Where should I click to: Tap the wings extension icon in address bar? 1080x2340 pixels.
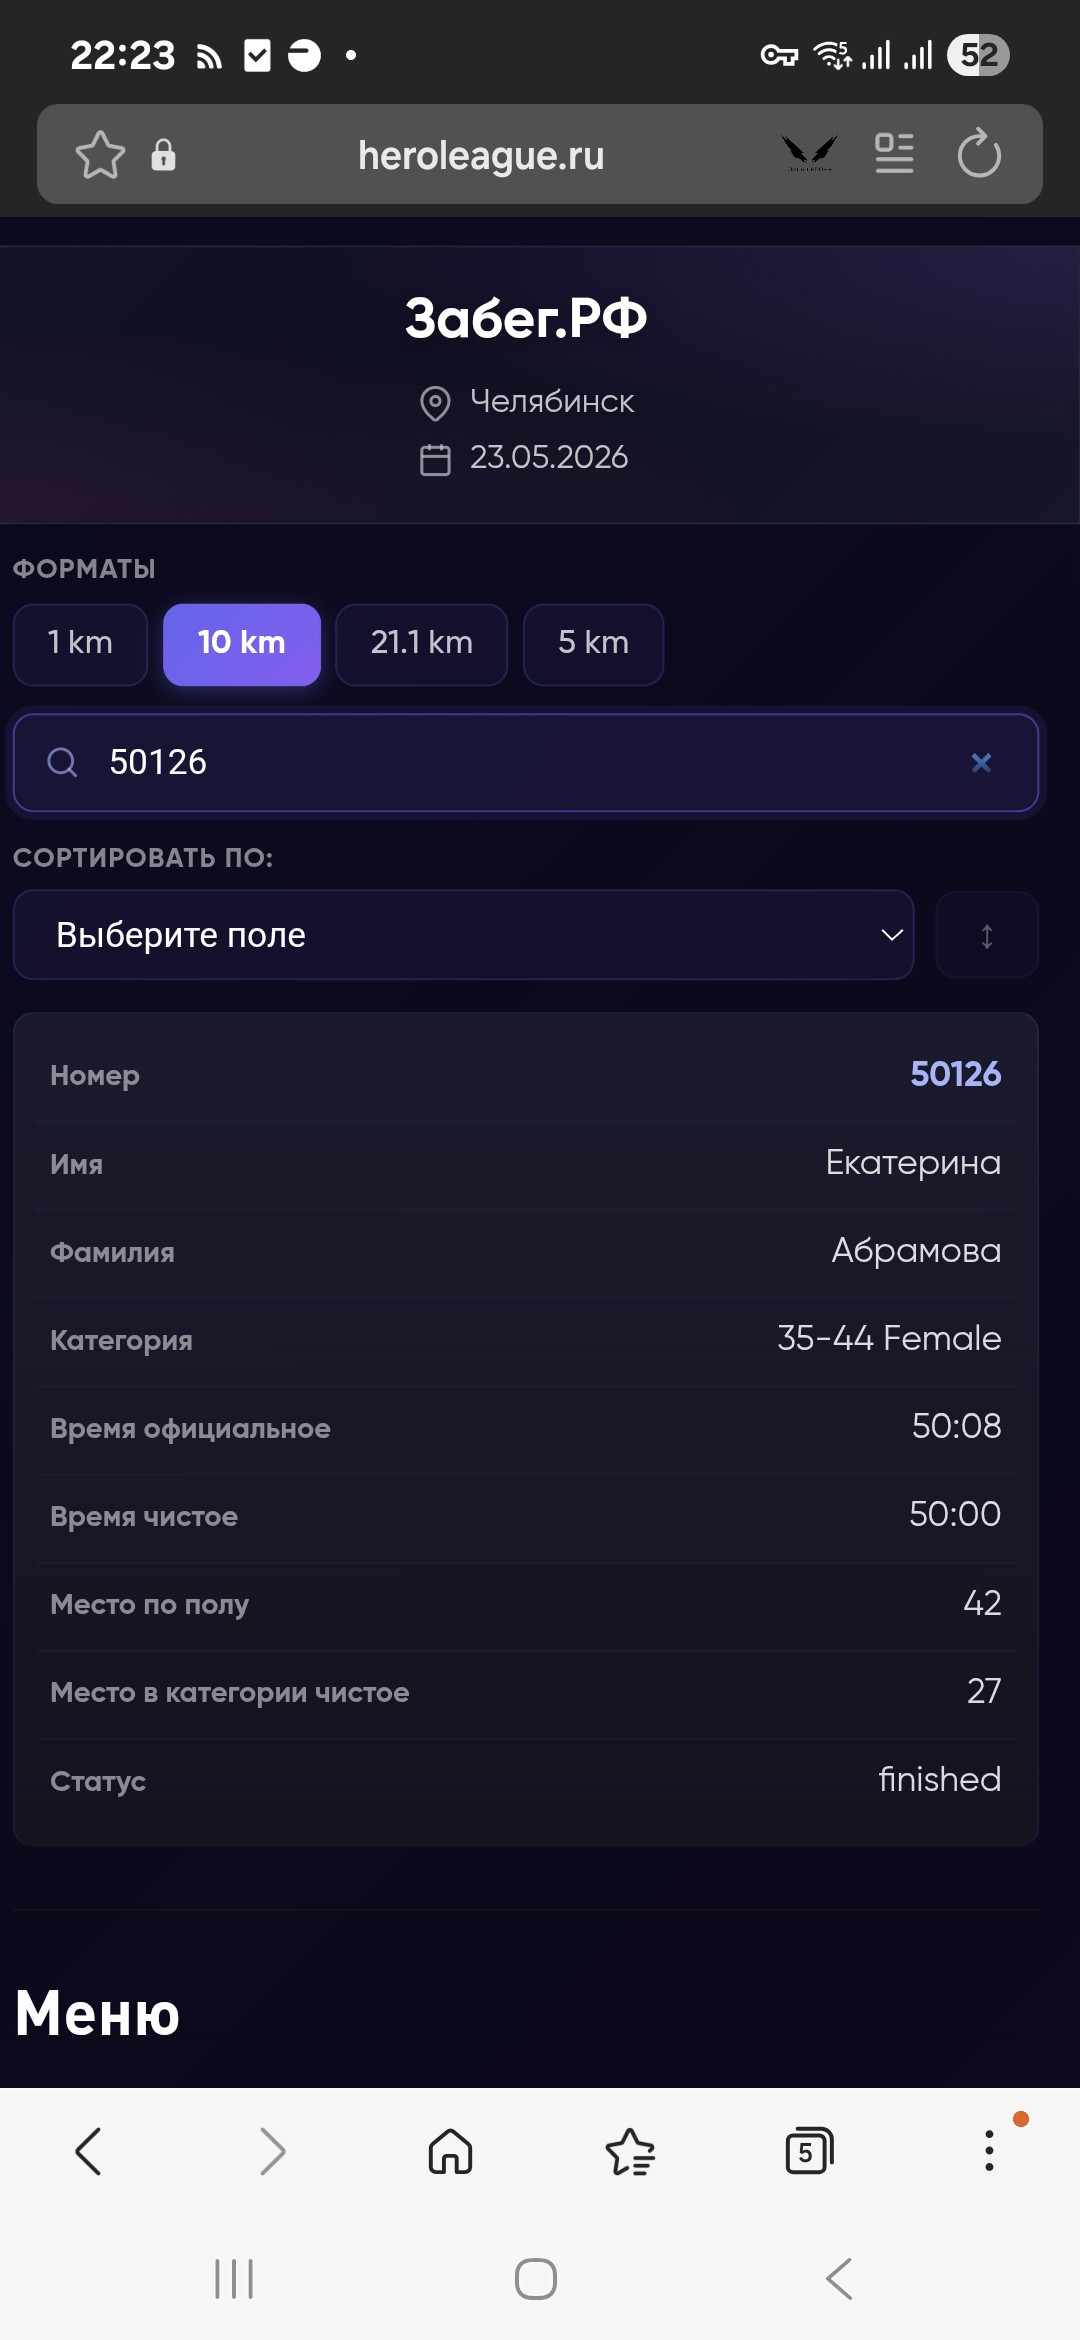point(809,154)
